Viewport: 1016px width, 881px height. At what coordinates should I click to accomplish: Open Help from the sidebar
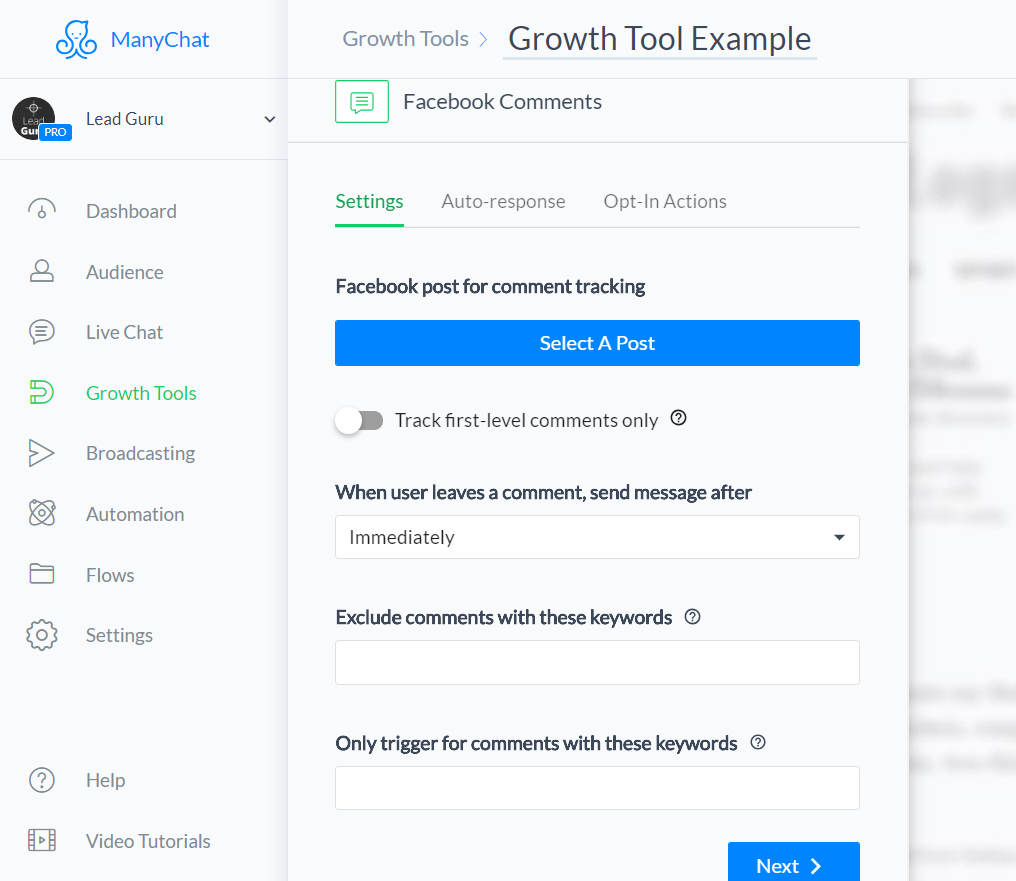[106, 781]
